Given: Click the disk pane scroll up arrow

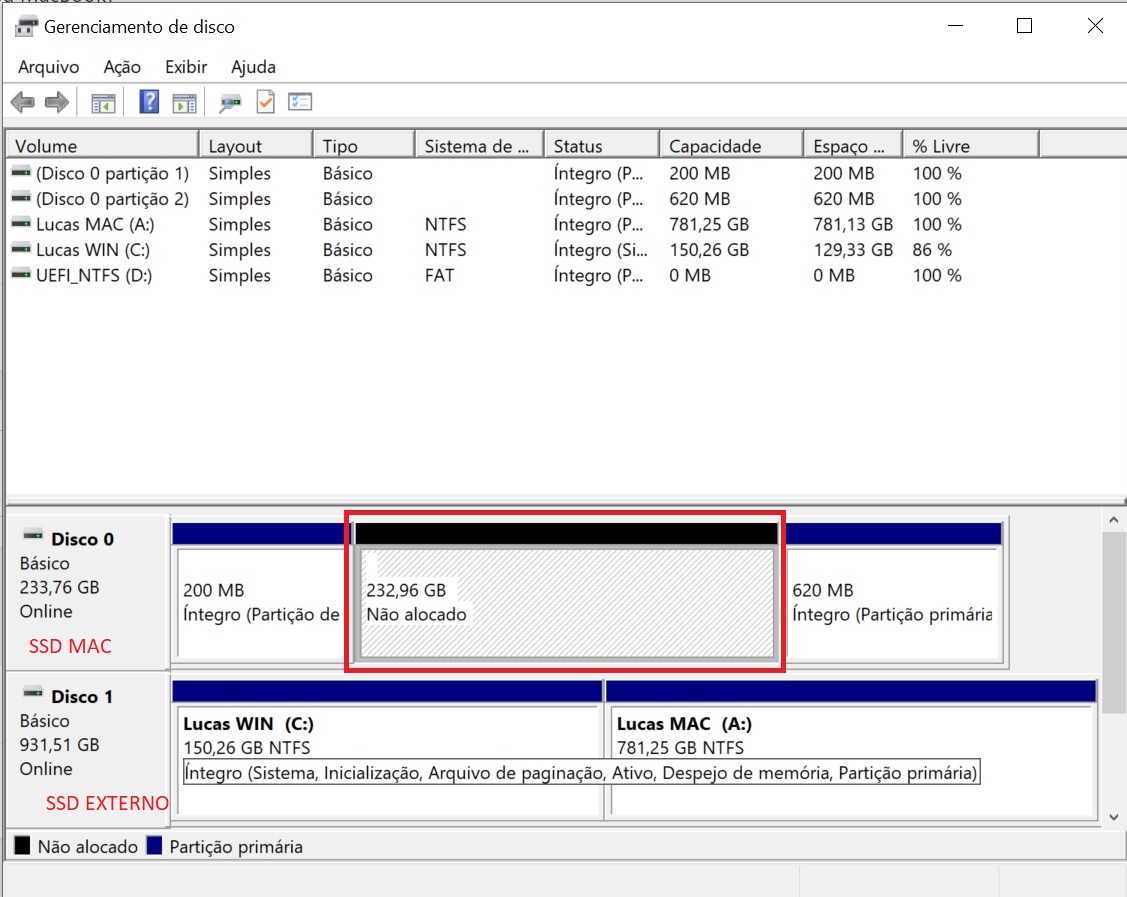Looking at the screenshot, I should [x=1113, y=520].
